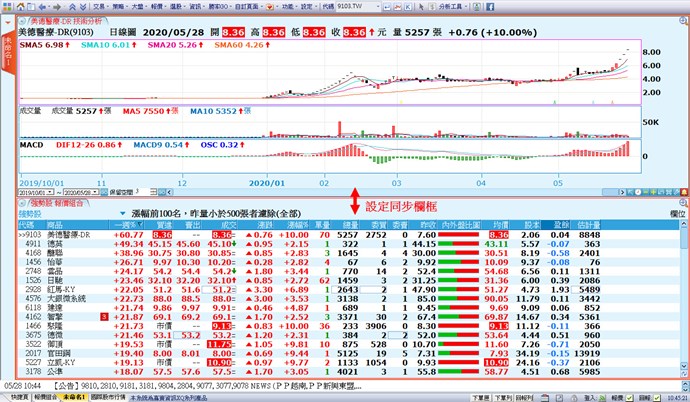Click the new page document icon
The width and height of the screenshot is (690, 402).
click(30, 7)
